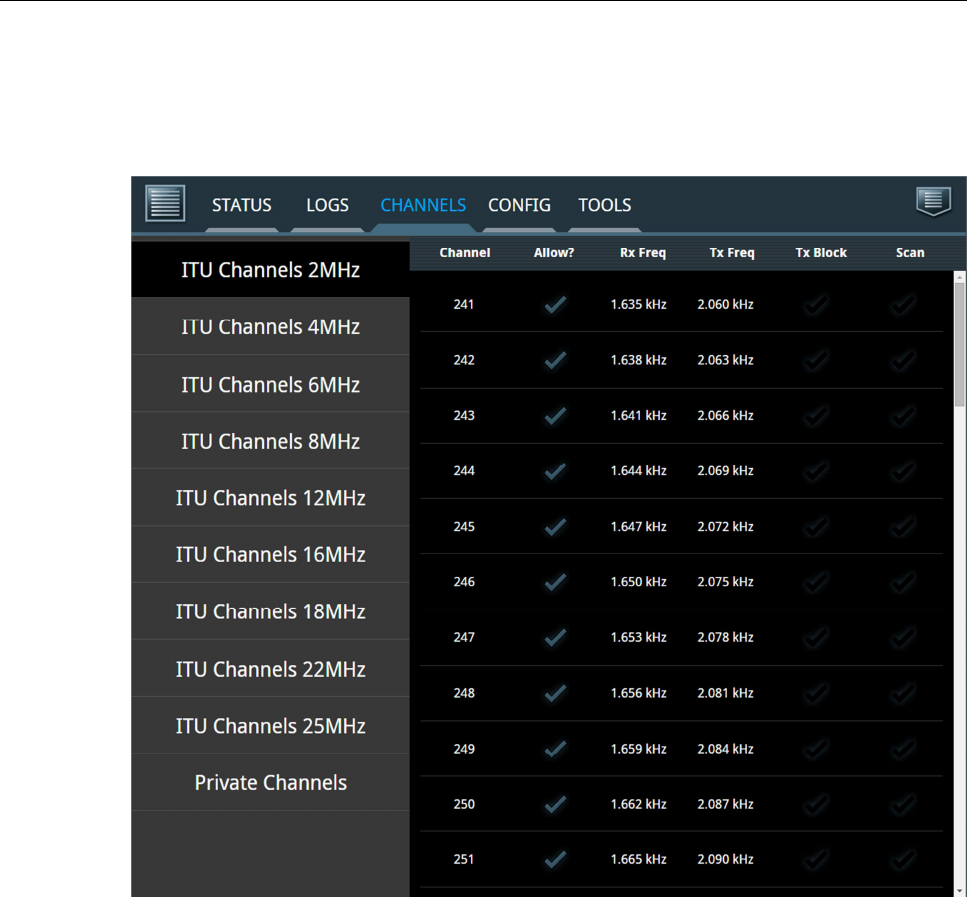
Task: View ITU Channels 22MHz list
Action: pyautogui.click(x=270, y=669)
